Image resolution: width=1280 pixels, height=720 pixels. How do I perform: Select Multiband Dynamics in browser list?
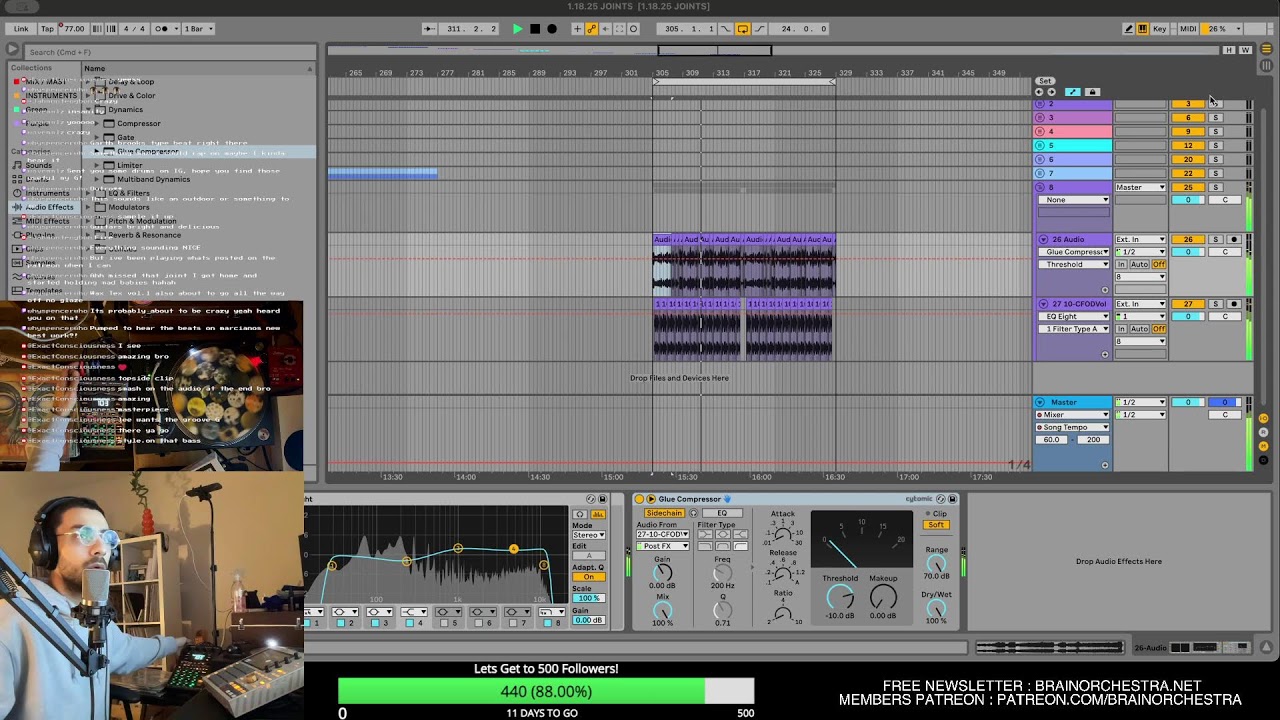(x=153, y=179)
